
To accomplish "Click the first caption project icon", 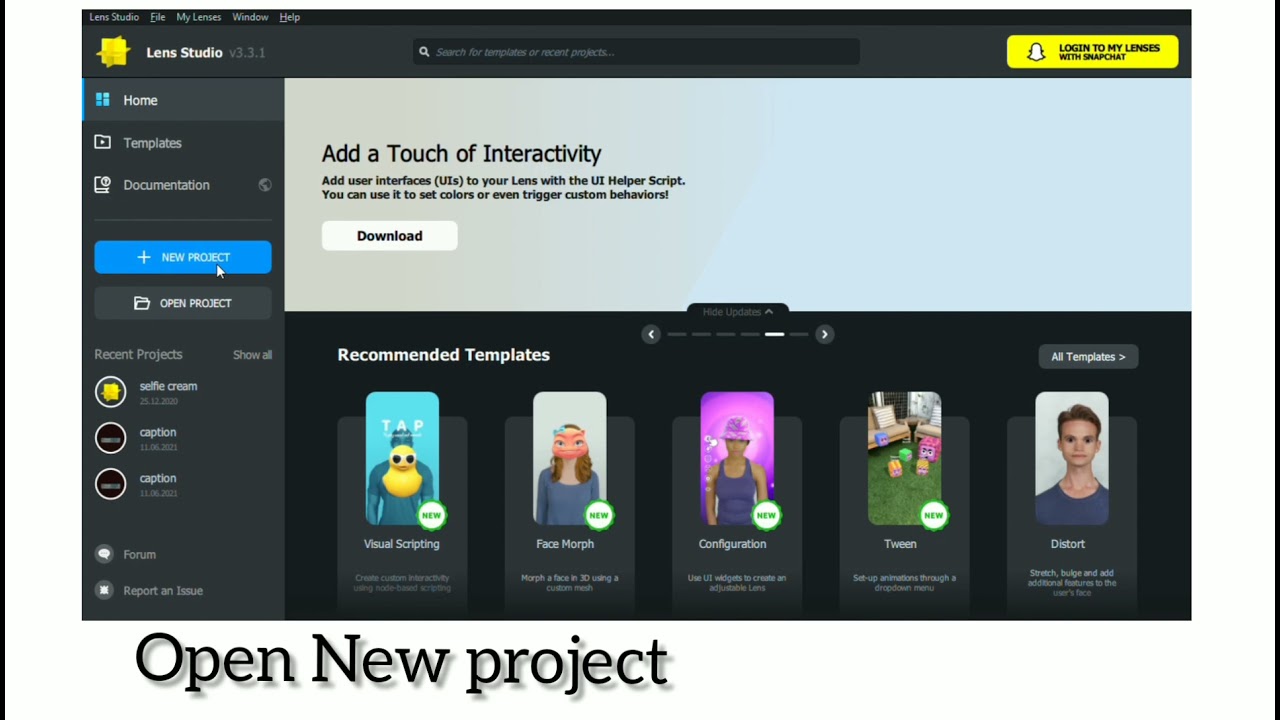I will tap(111, 438).
